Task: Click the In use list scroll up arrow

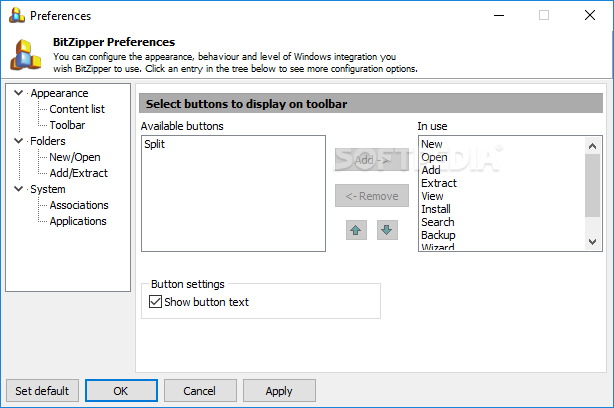Action: [x=592, y=146]
